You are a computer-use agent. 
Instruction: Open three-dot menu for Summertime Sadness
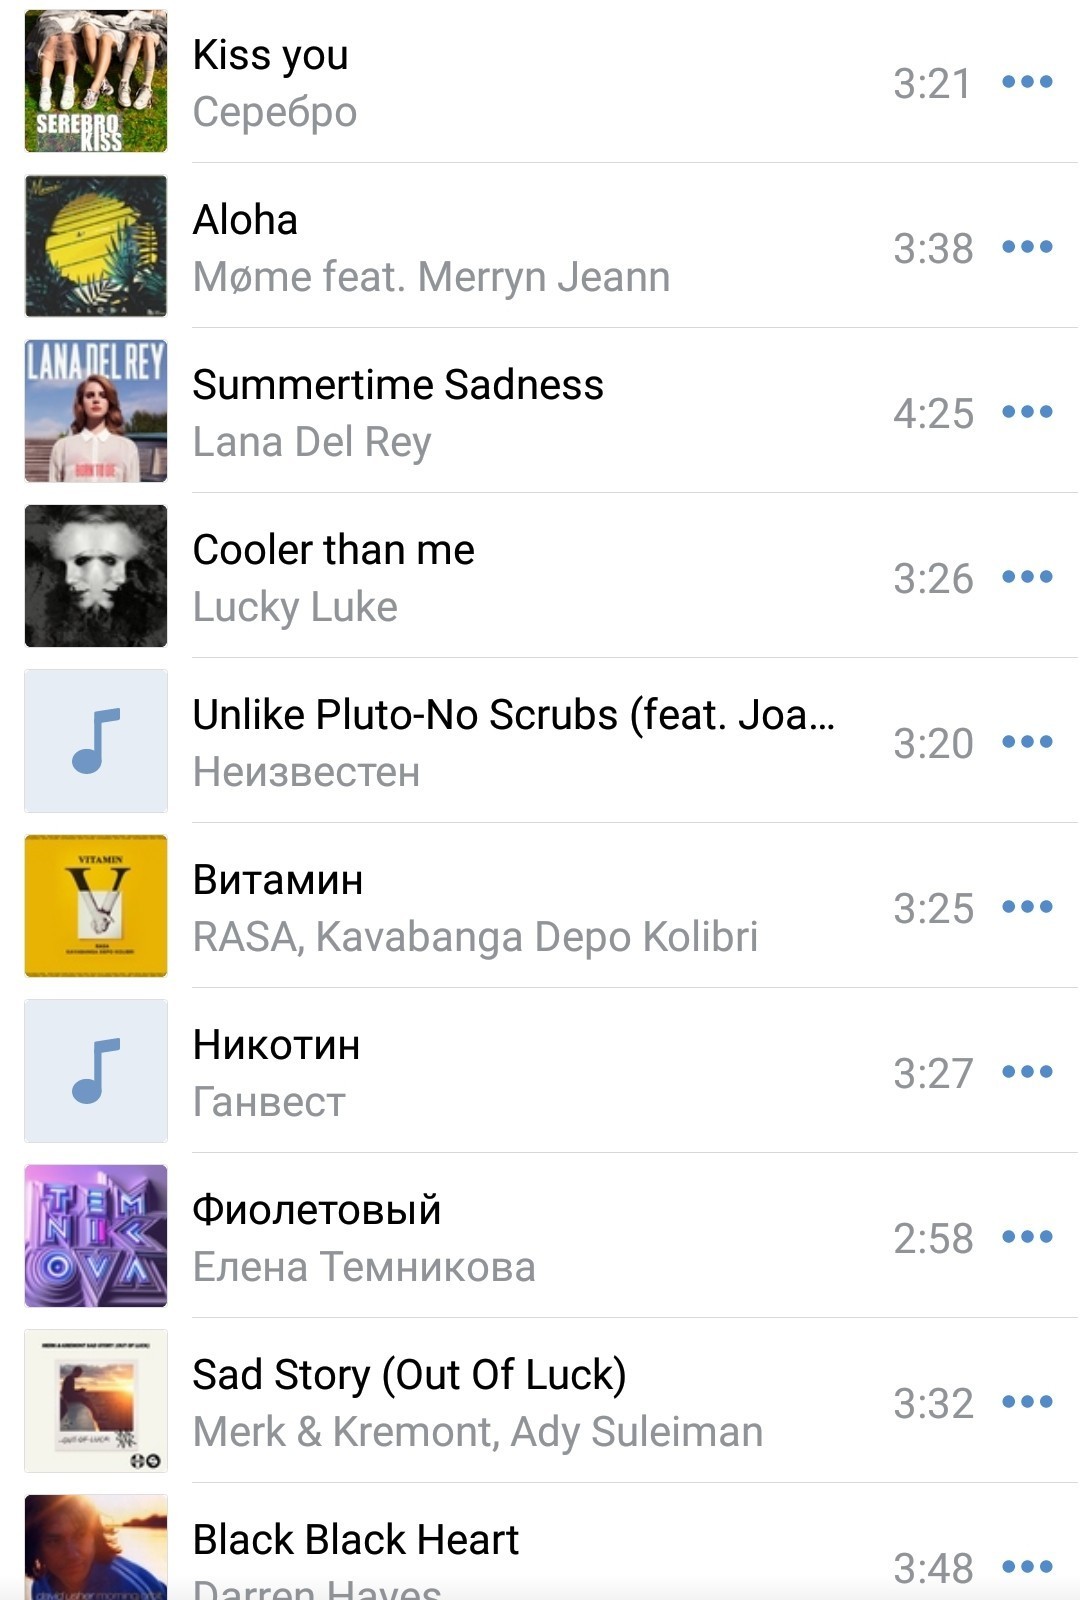click(1027, 412)
